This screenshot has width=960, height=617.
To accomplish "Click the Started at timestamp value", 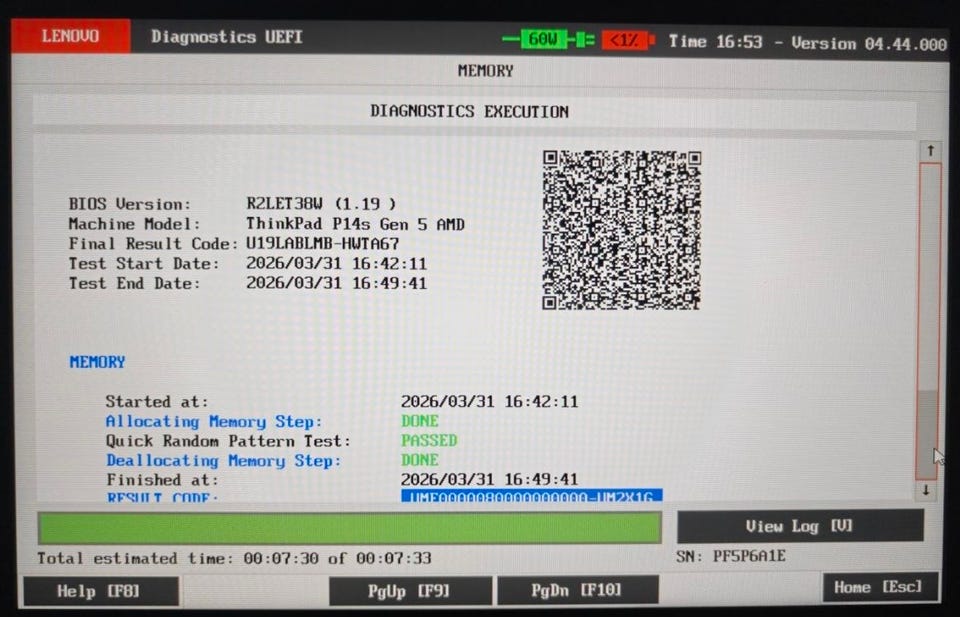I will [x=490, y=402].
